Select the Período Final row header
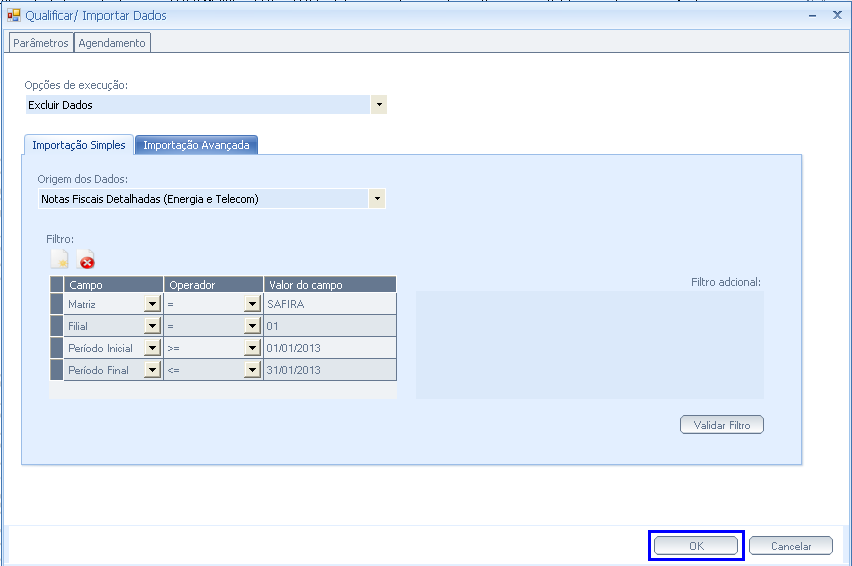852x566 pixels. [56, 370]
